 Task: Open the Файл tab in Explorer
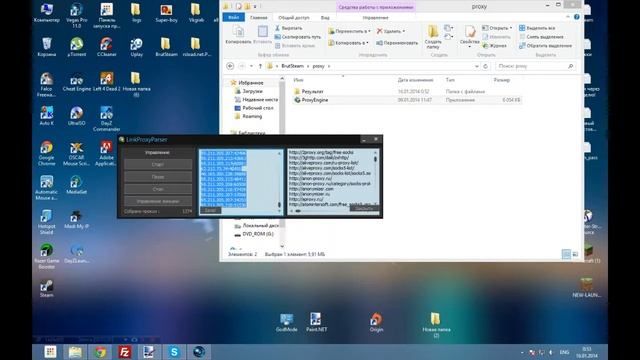233,18
